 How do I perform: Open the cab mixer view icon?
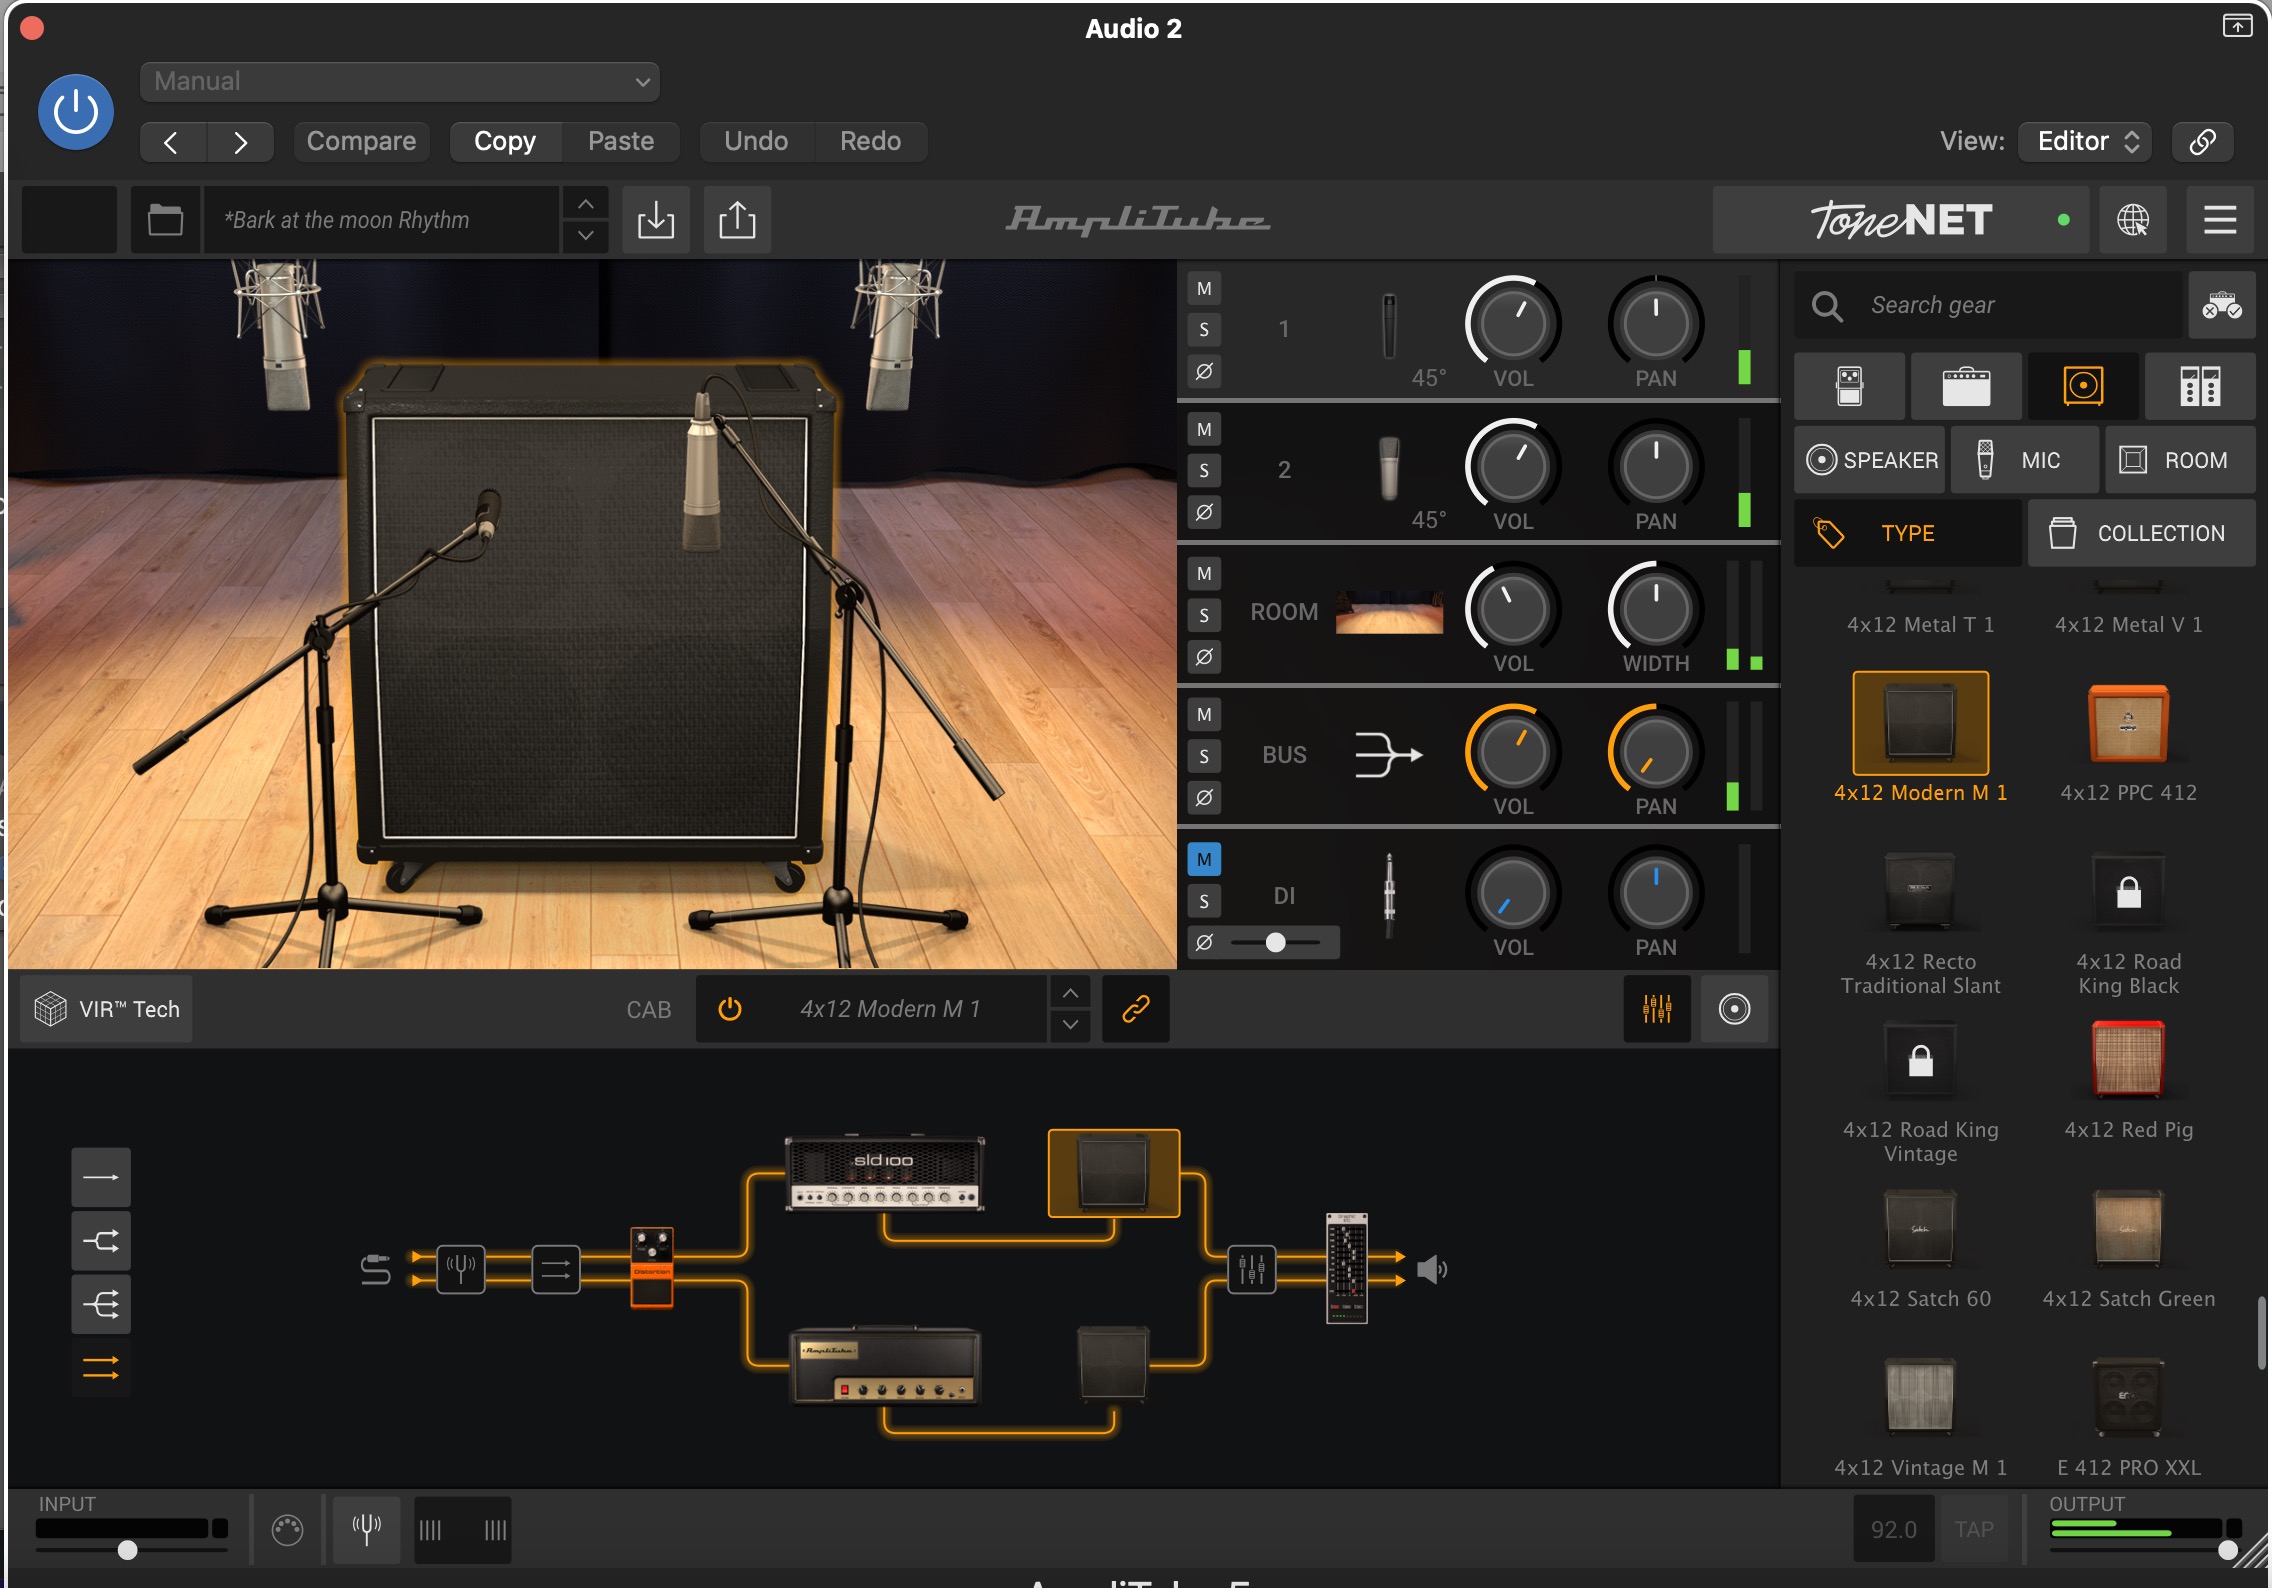click(x=1657, y=1009)
